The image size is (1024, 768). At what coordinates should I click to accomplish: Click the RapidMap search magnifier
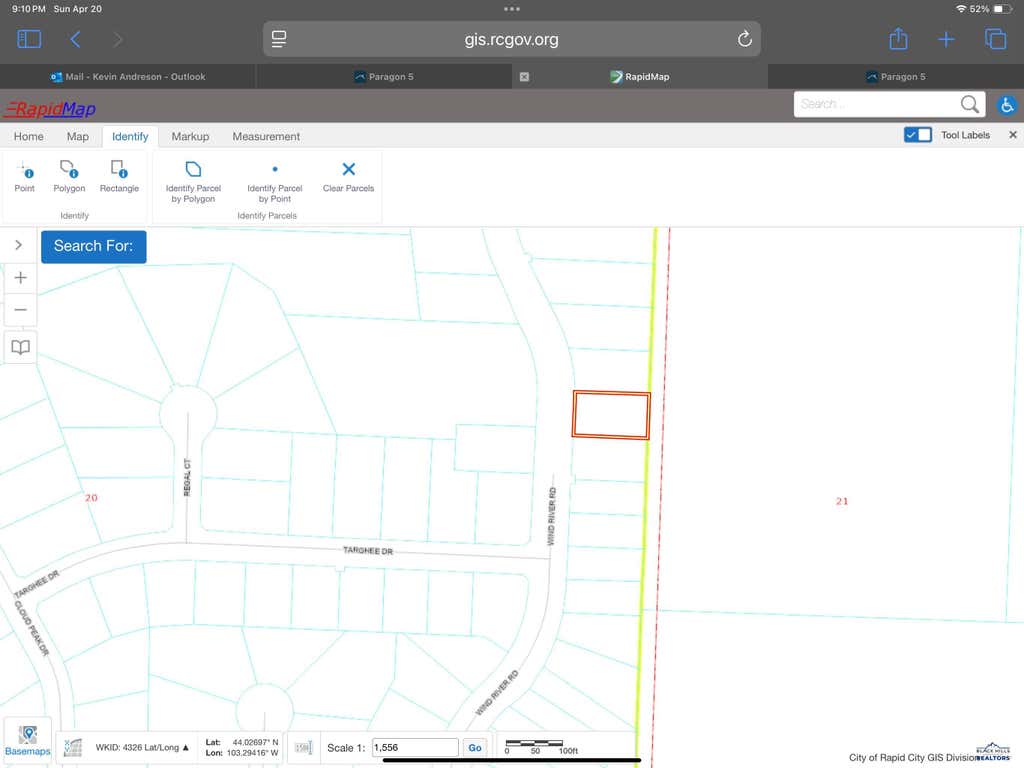point(970,104)
